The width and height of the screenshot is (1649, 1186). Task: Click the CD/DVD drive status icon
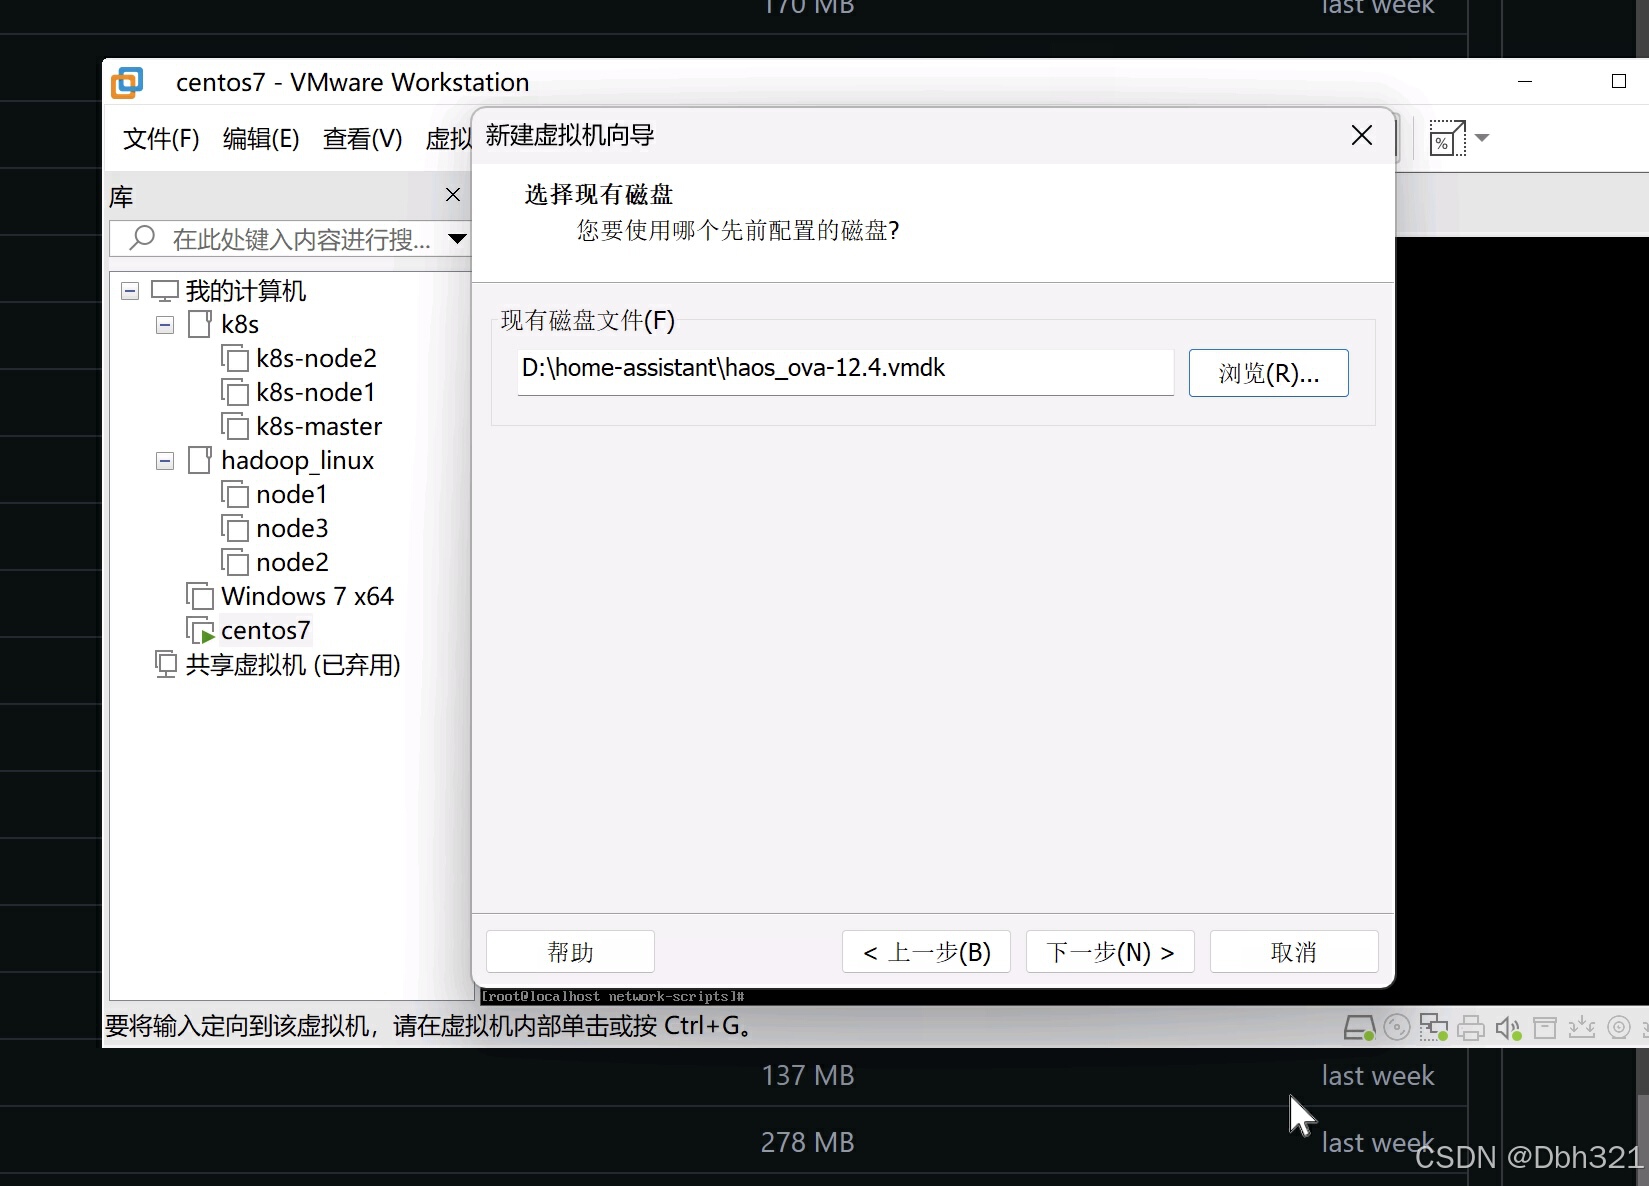point(1397,1027)
